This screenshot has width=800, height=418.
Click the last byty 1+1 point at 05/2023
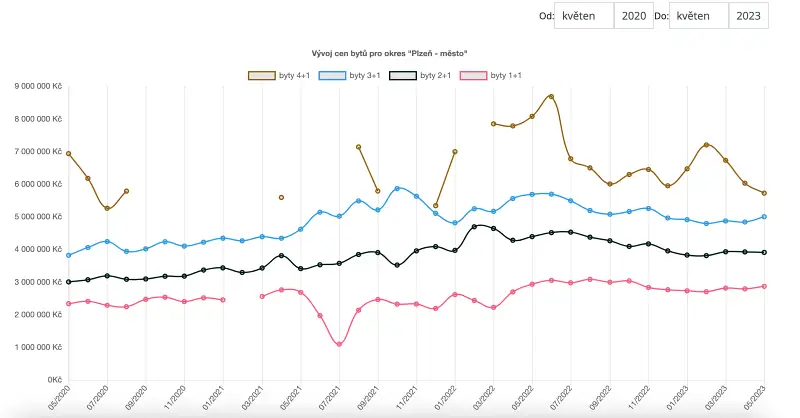click(x=765, y=286)
